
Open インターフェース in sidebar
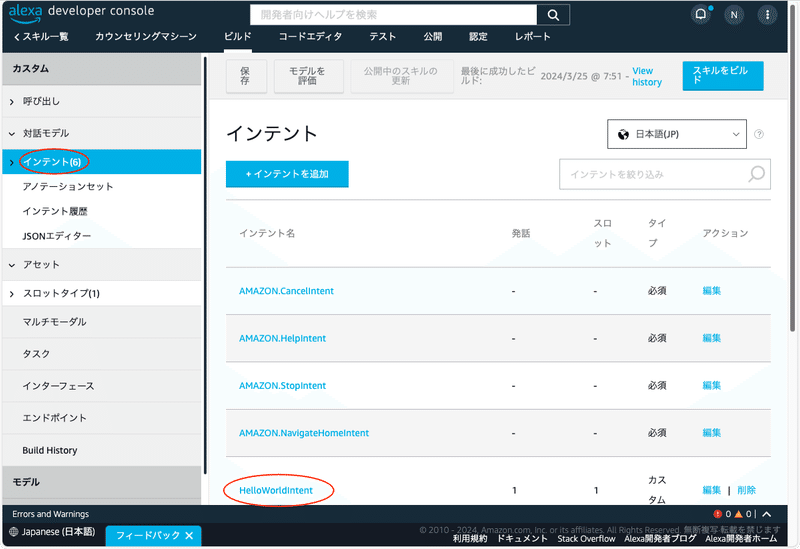58,386
